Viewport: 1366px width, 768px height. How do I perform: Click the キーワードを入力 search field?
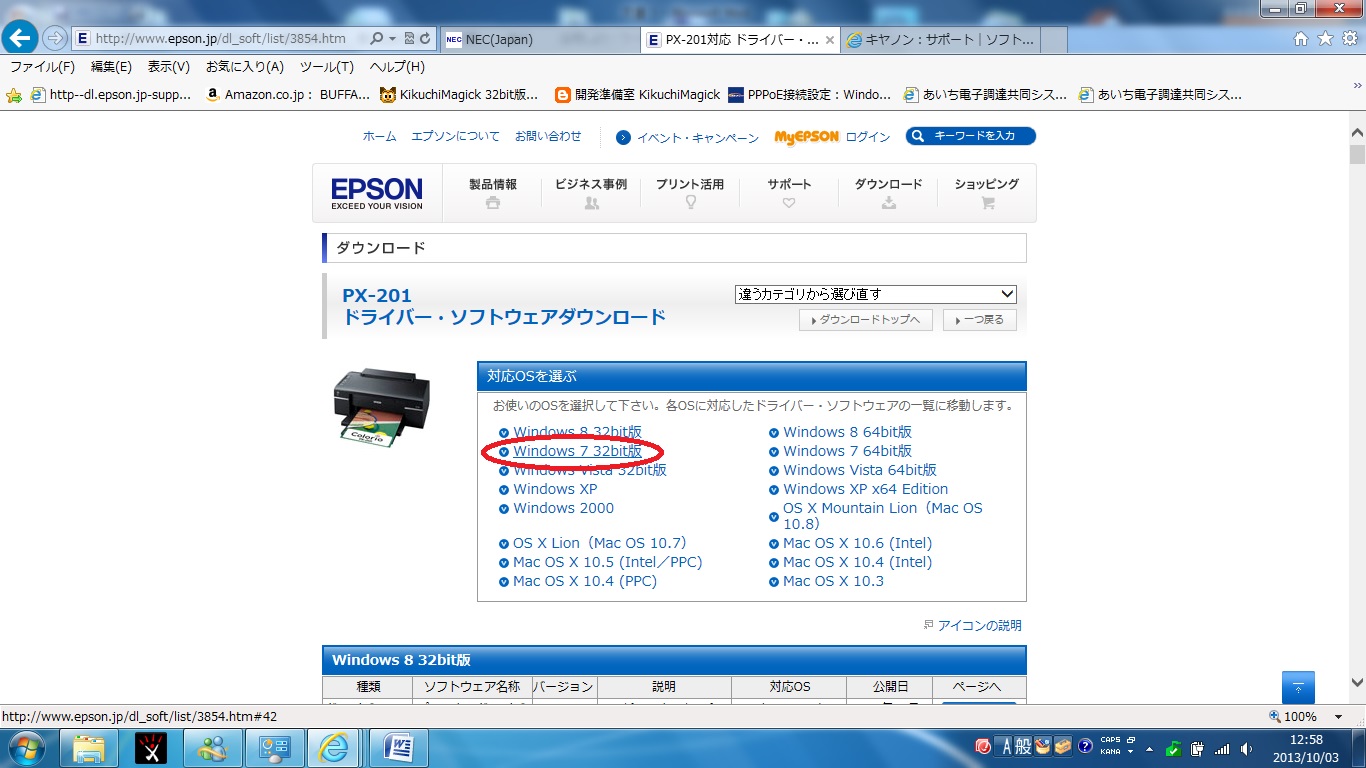tap(971, 136)
